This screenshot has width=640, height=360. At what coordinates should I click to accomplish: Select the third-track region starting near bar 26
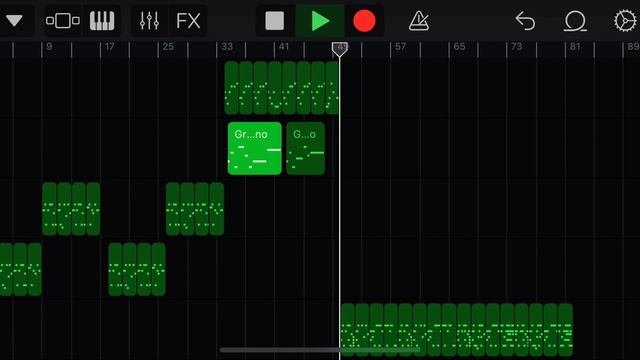pyautogui.click(x=195, y=209)
